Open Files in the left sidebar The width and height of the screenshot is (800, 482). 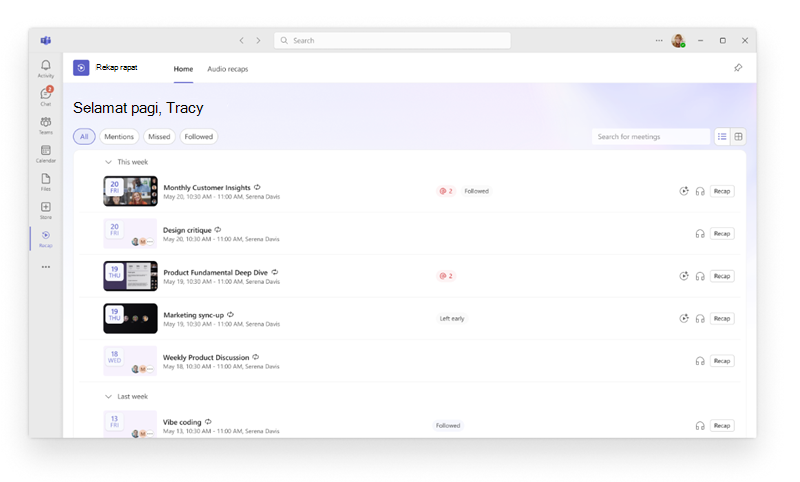coord(45,182)
